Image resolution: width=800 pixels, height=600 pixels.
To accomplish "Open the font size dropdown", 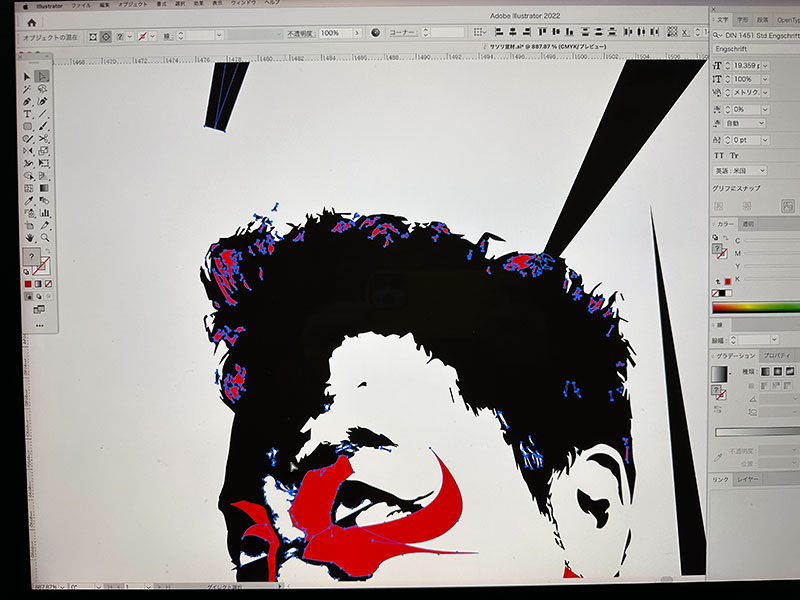I will [x=765, y=66].
